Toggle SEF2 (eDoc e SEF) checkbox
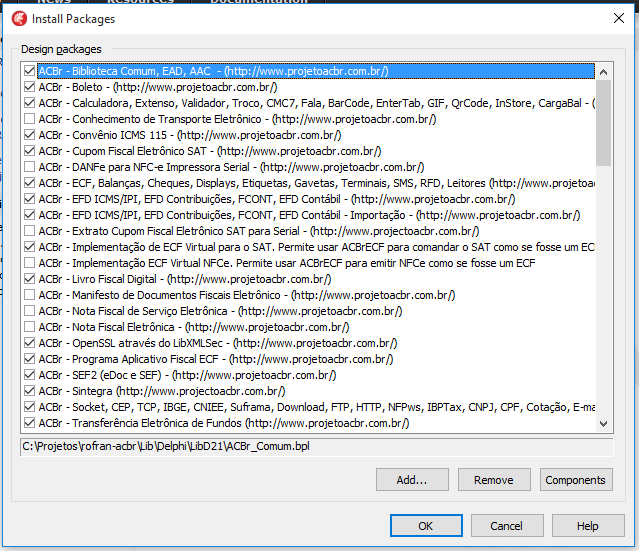The image size is (639, 551). tap(29, 375)
